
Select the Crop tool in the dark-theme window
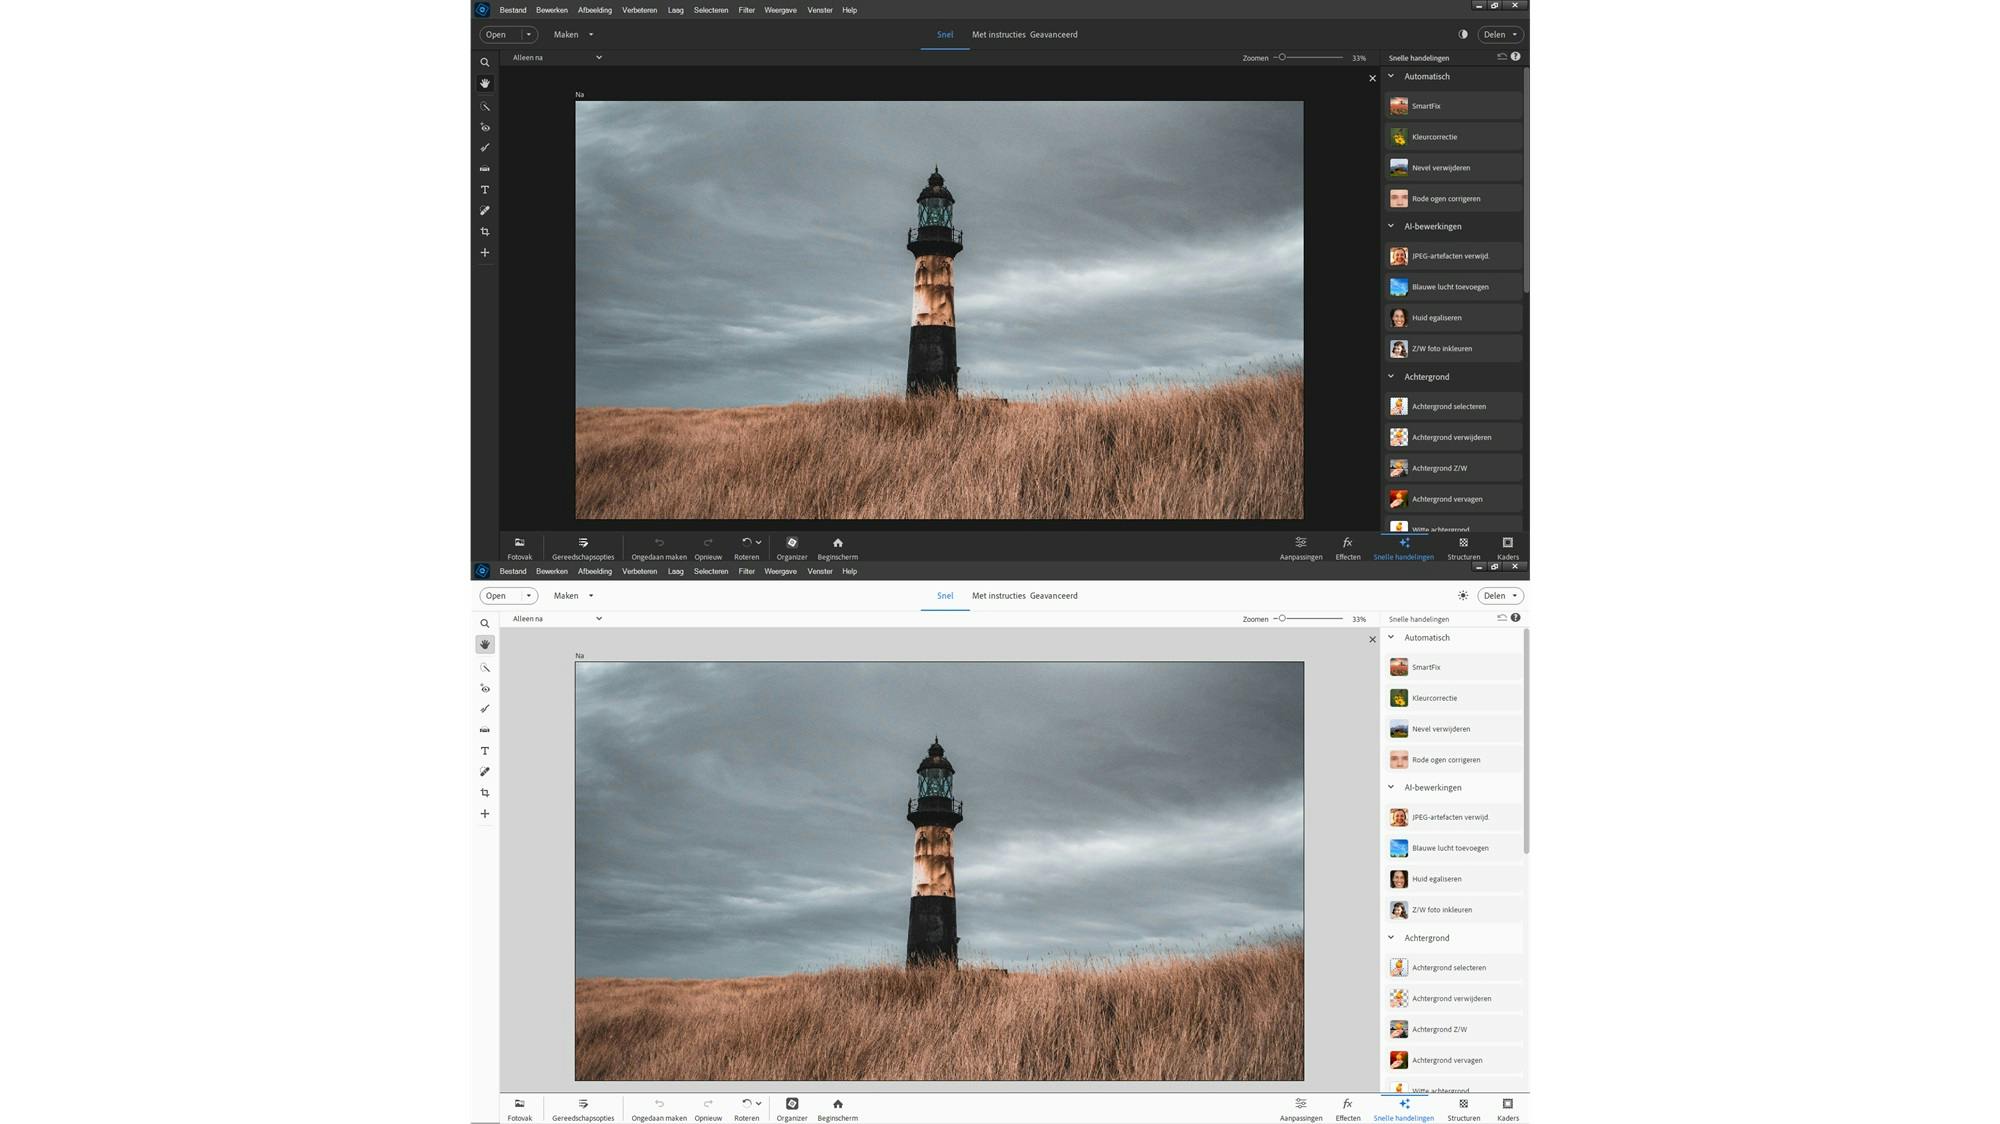click(485, 232)
